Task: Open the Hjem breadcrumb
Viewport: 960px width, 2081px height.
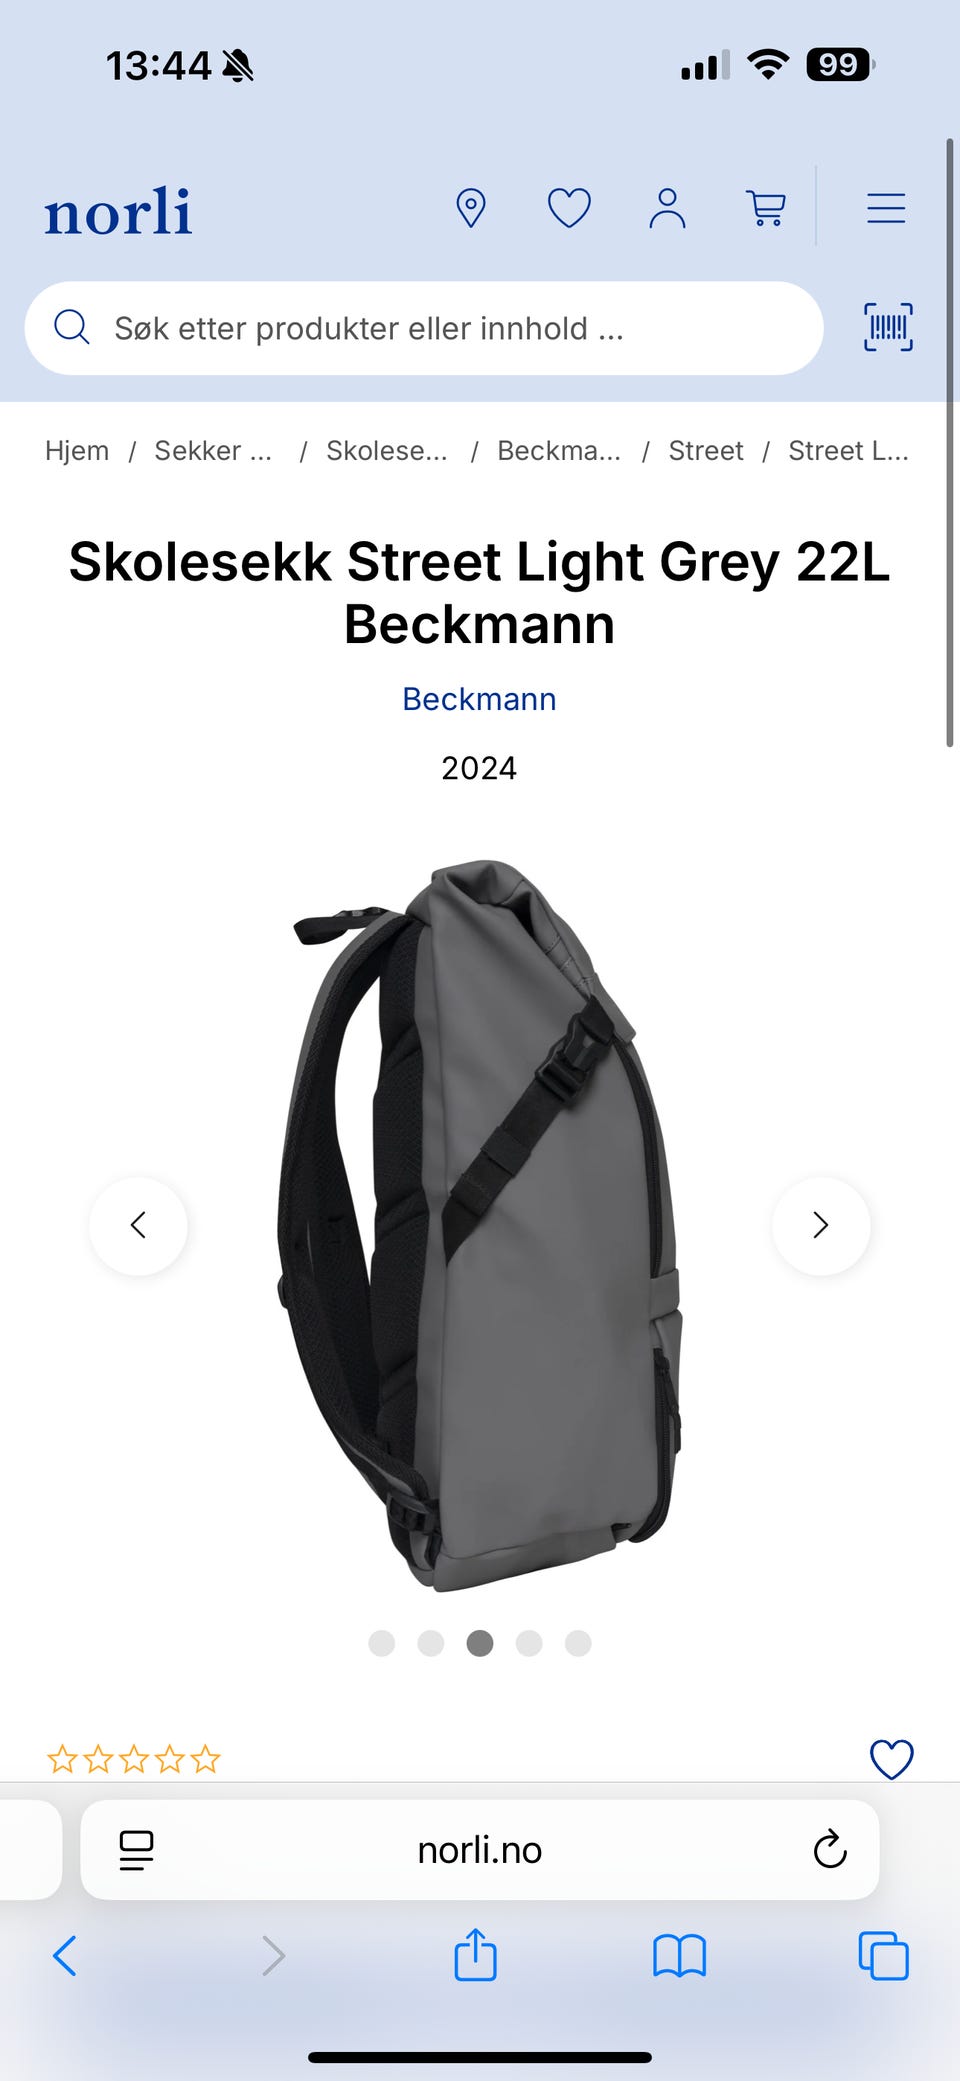Action: 77,451
